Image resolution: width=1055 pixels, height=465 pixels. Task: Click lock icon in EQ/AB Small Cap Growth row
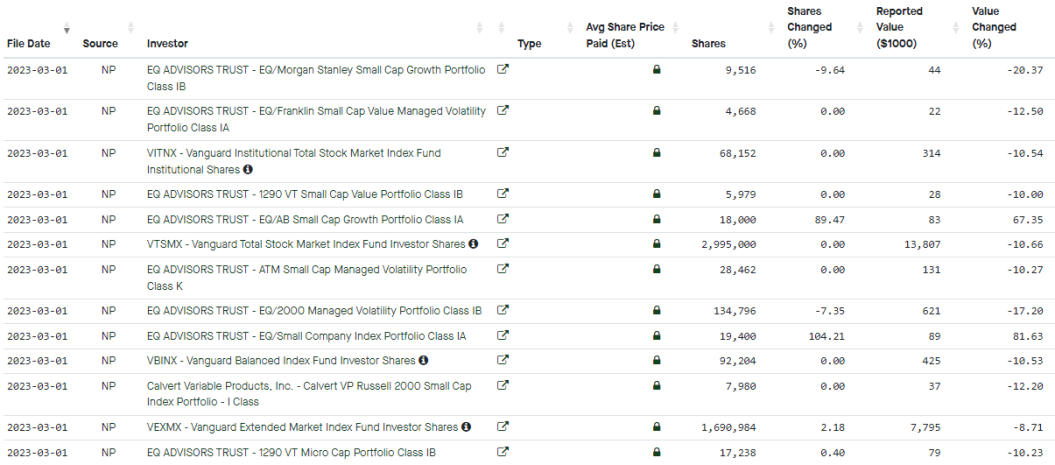coord(657,219)
